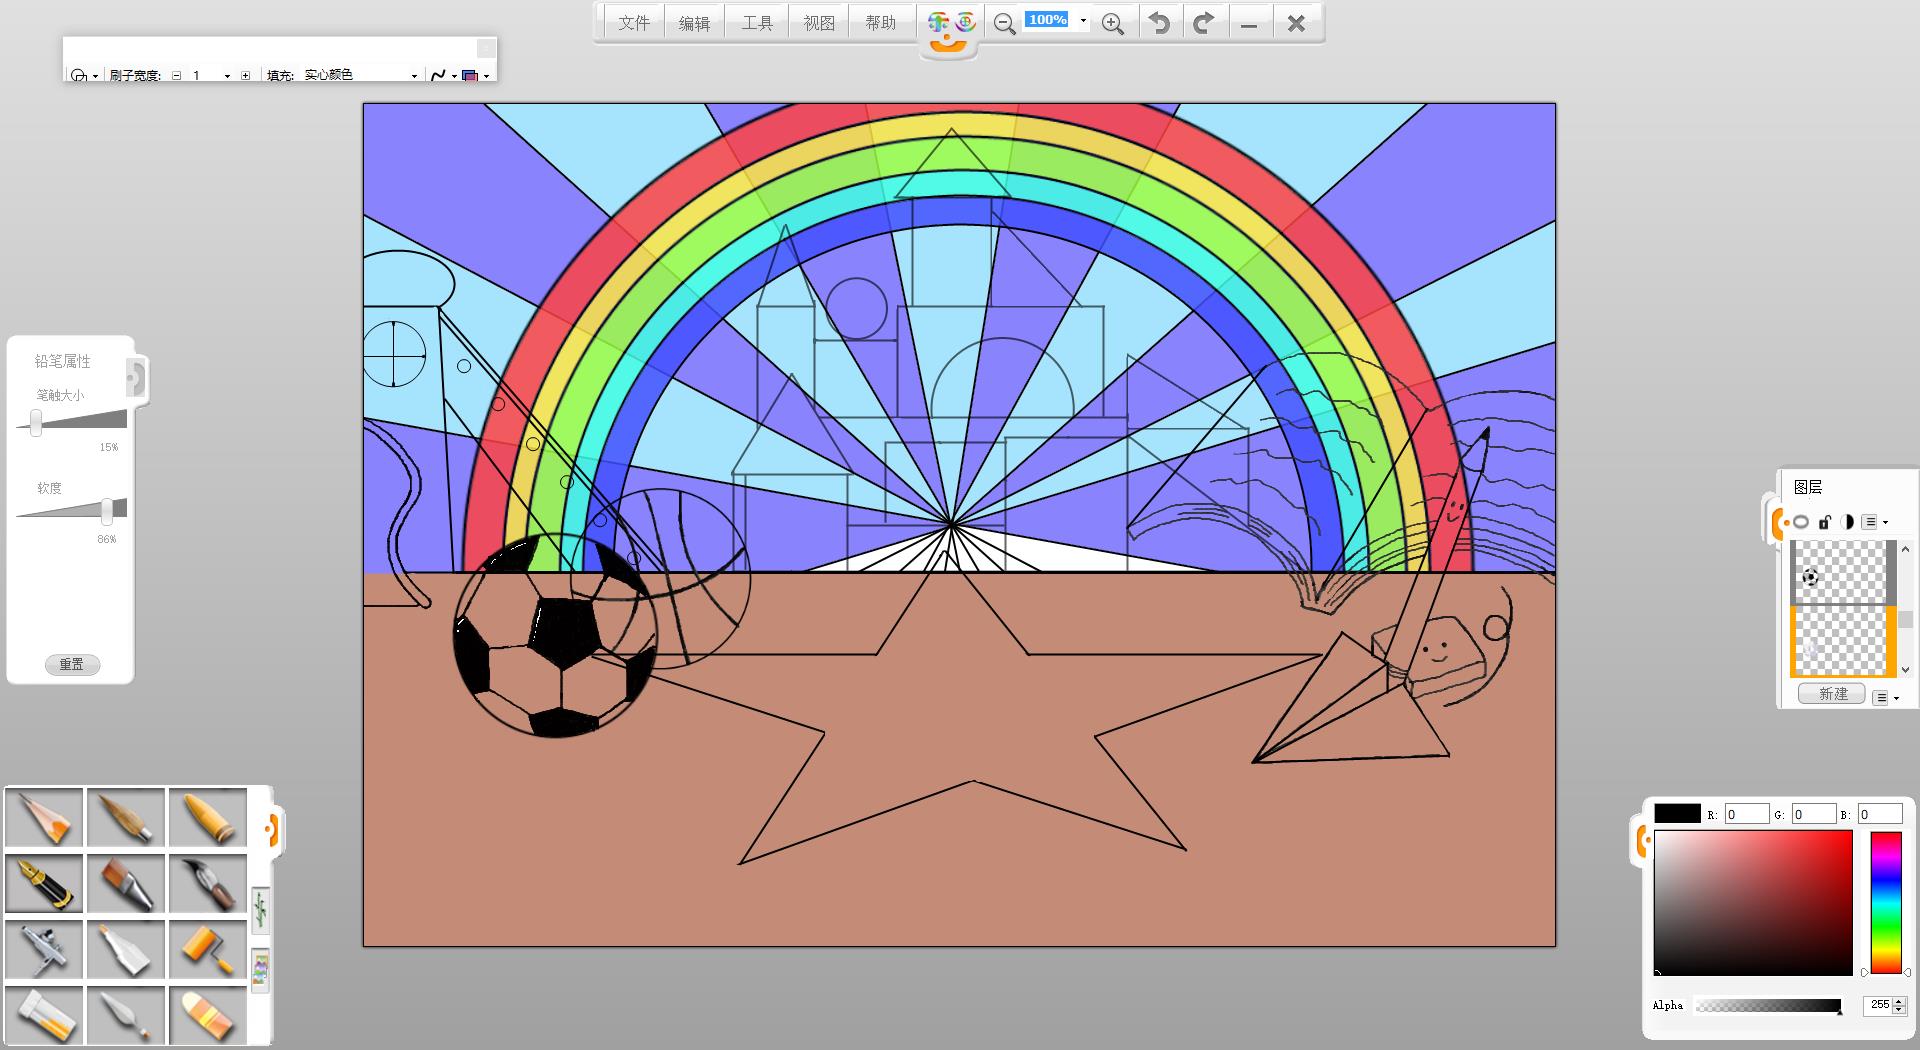This screenshot has height=1050, width=1920.
Task: Open the 工具 menu
Action: 757,23
